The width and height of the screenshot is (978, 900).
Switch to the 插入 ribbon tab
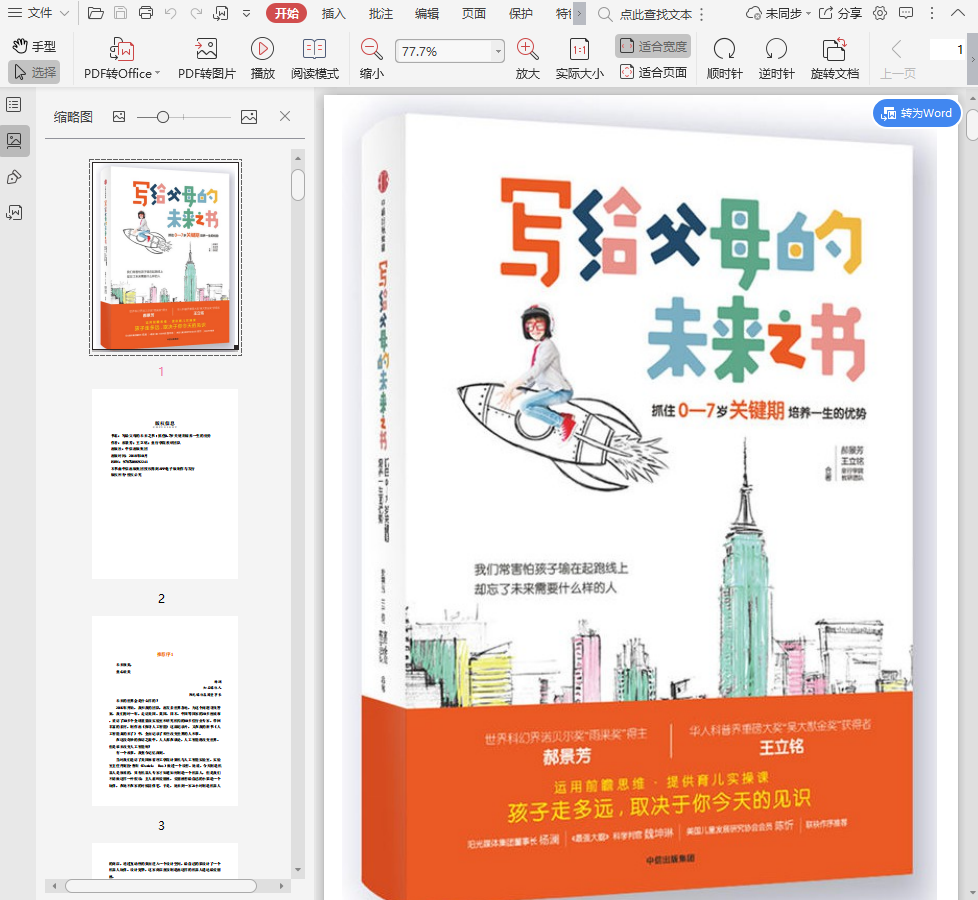click(333, 13)
